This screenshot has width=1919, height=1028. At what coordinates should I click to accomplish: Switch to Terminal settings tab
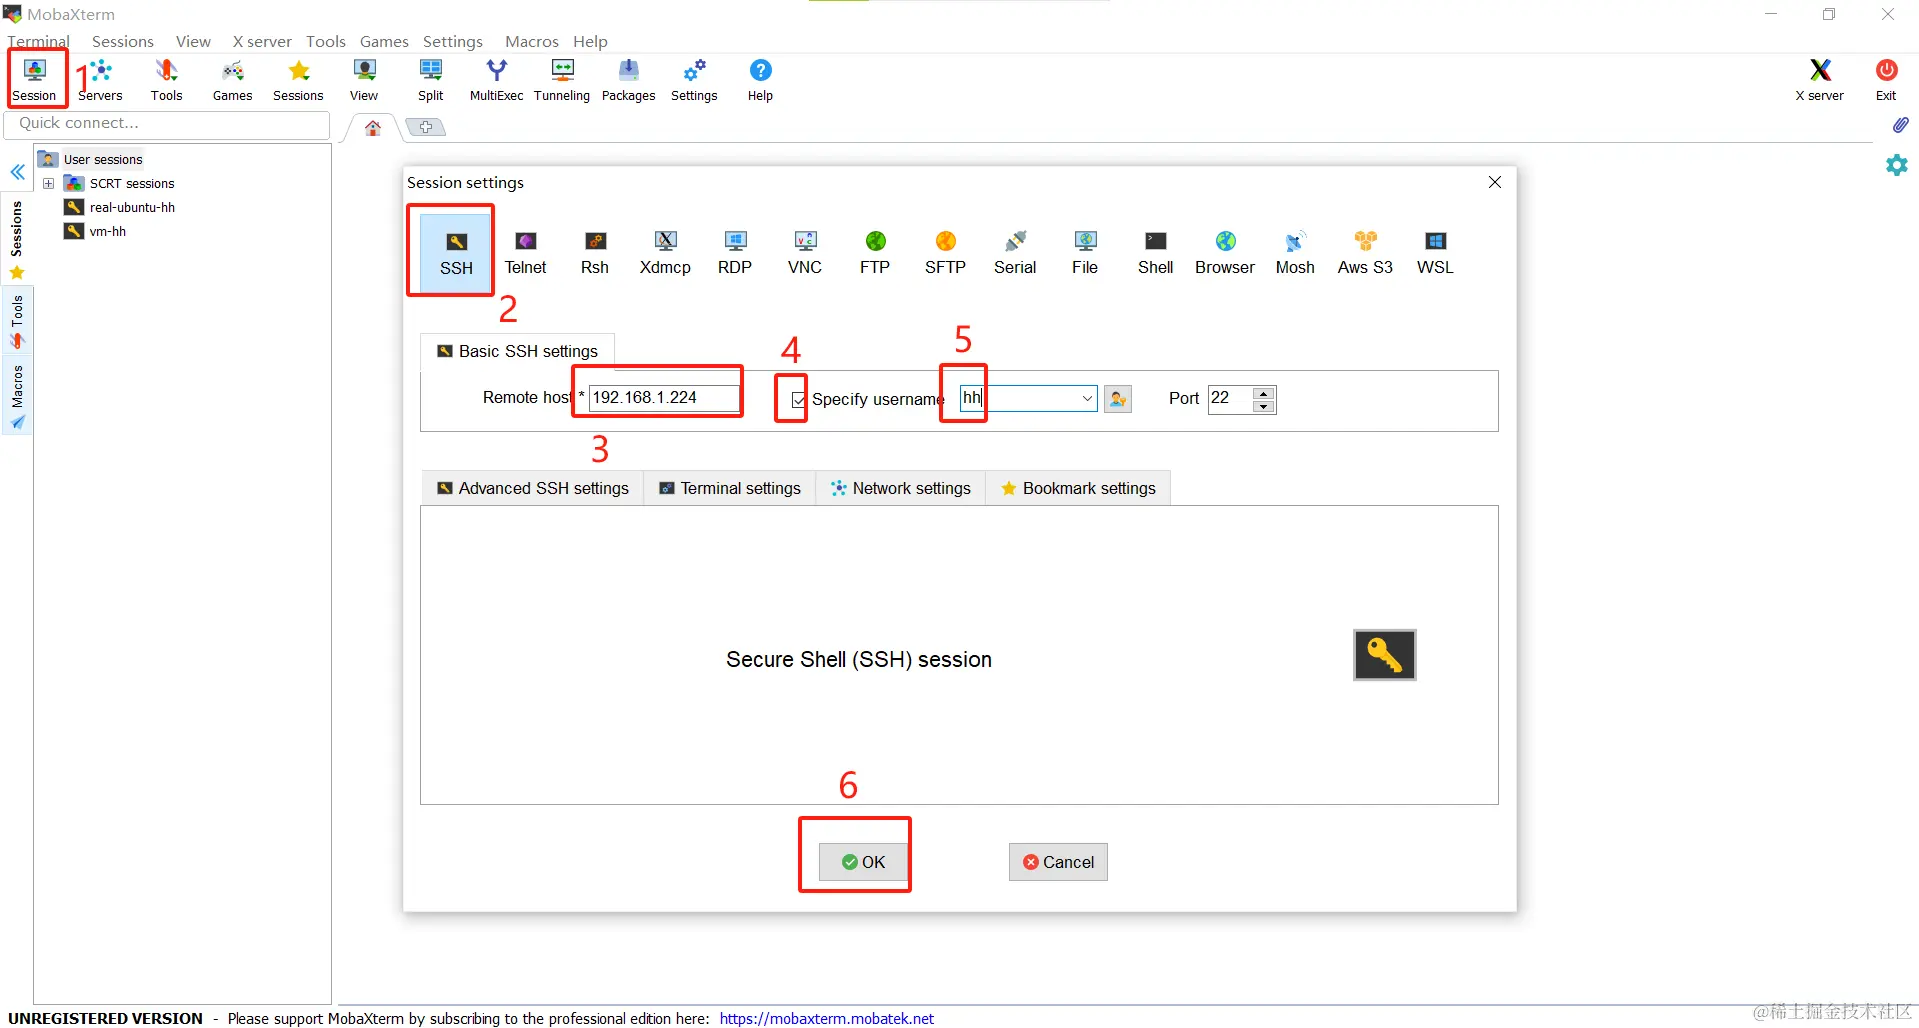pyautogui.click(x=730, y=488)
